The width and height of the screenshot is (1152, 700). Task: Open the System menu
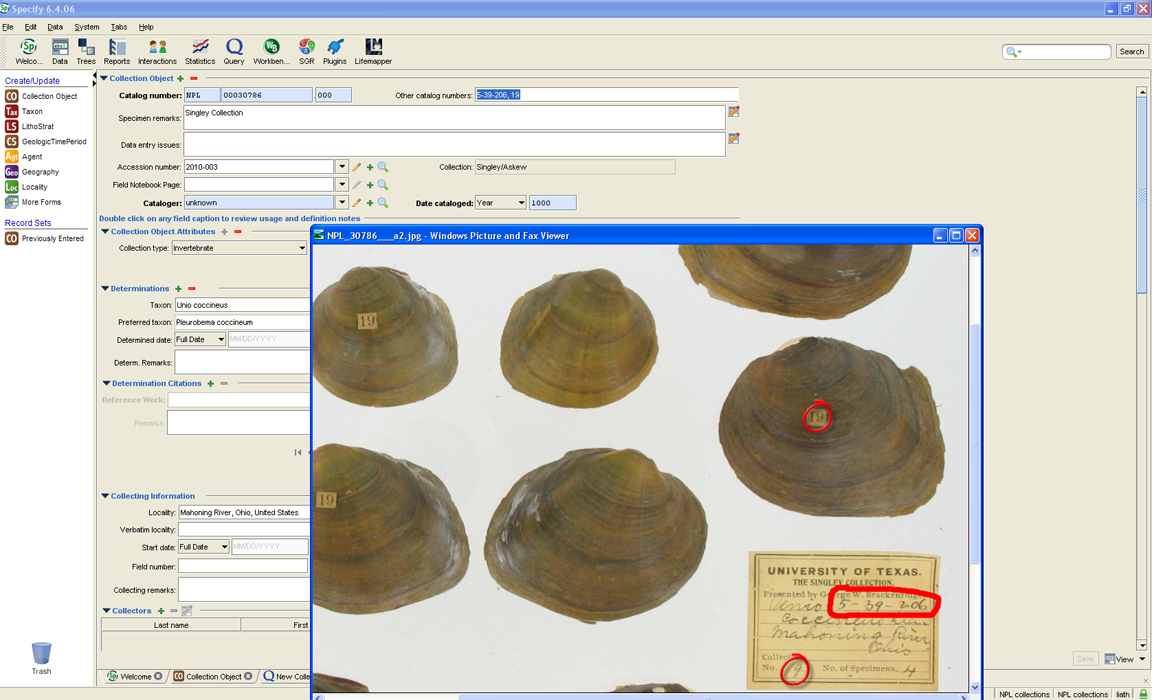87,27
